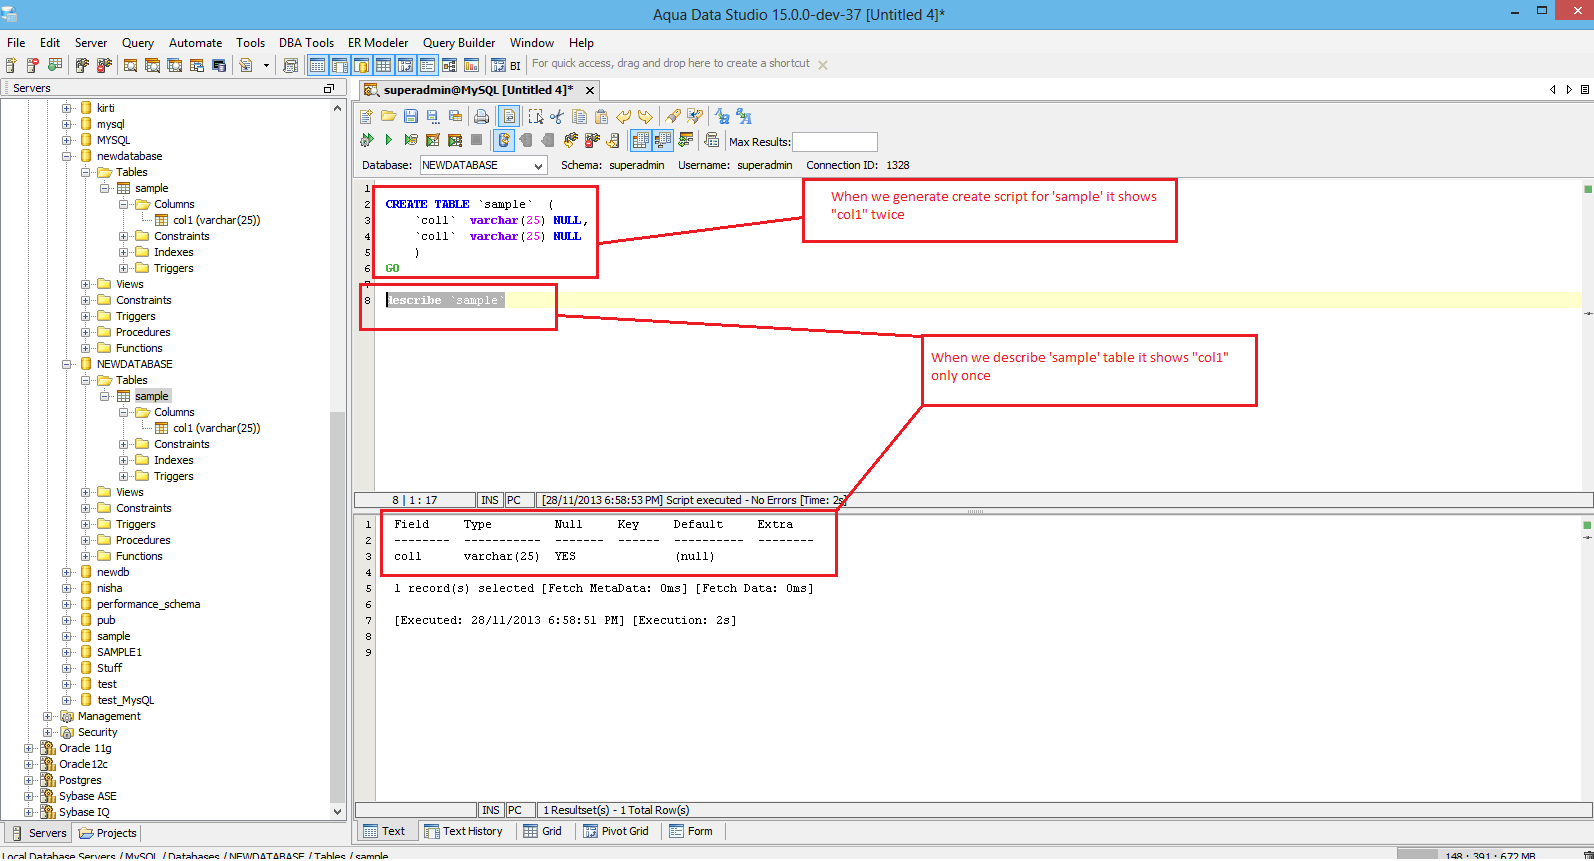Click the chart view icon in main toolbar
1594x861 pixels.
click(471, 65)
